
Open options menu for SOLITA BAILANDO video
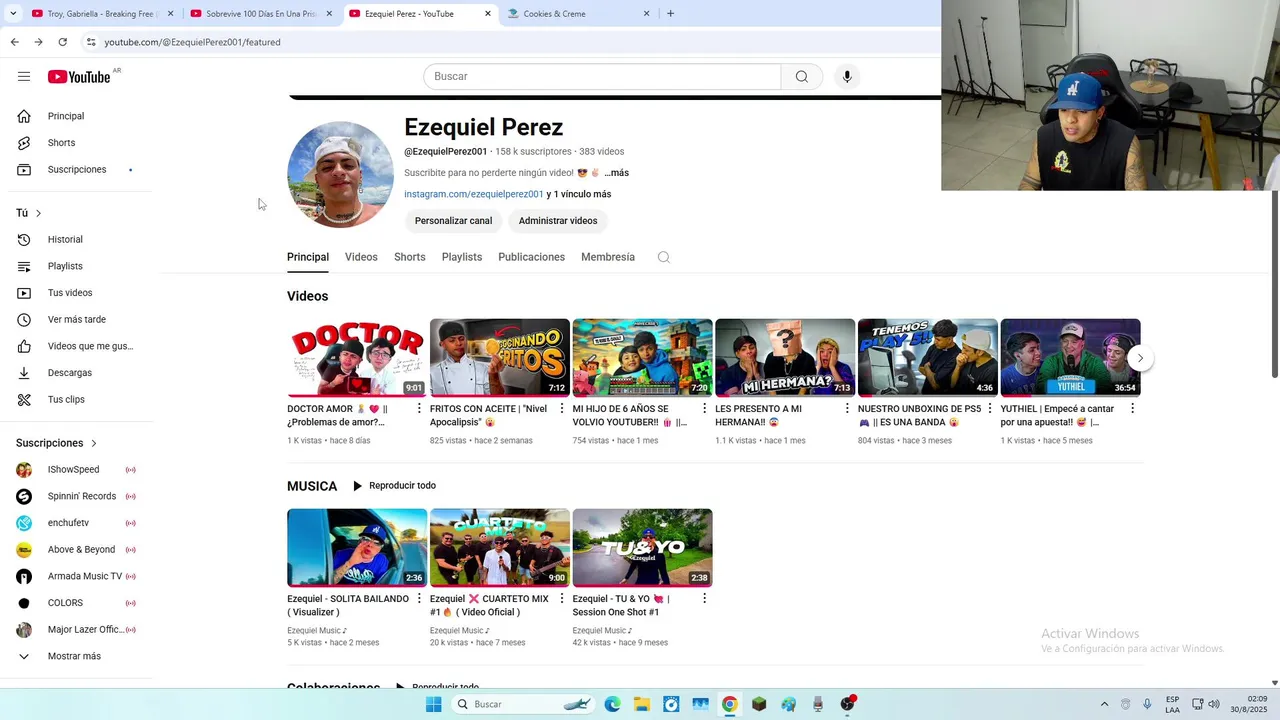point(419,598)
